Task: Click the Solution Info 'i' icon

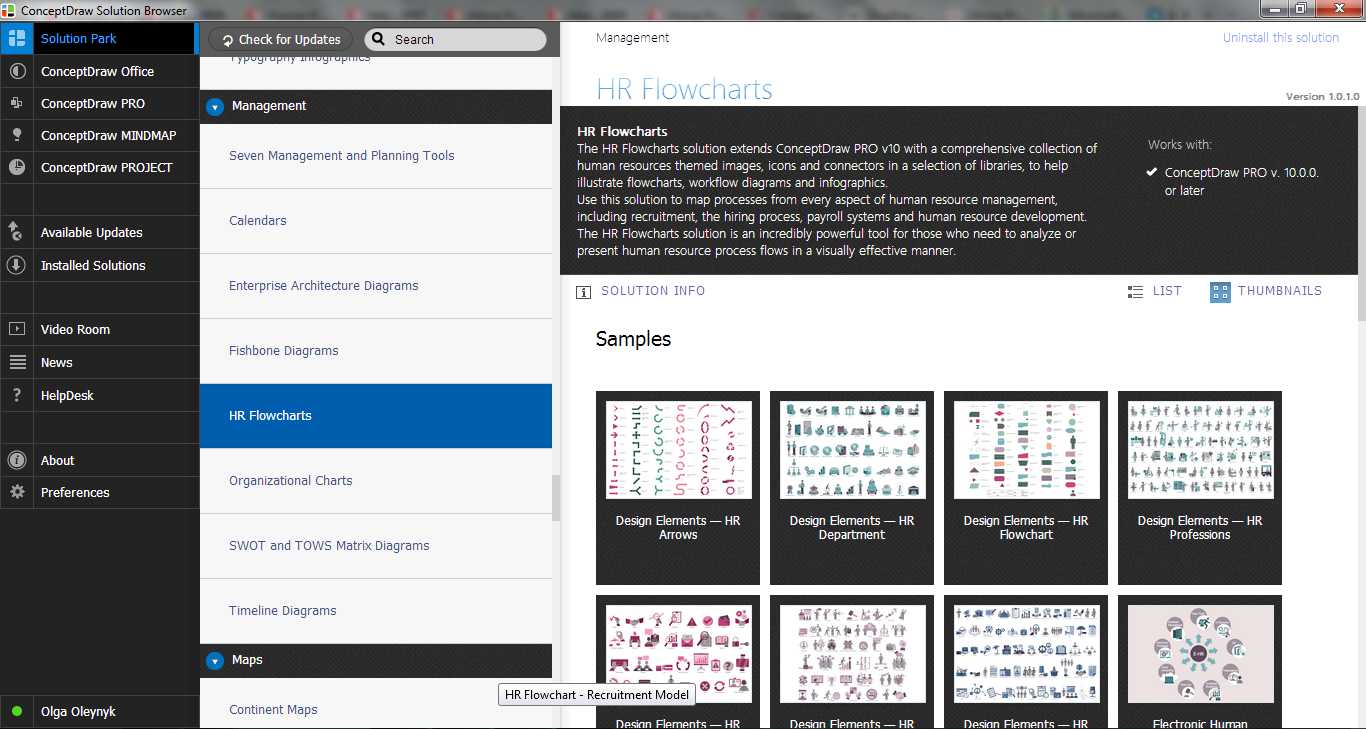Action: click(x=583, y=292)
